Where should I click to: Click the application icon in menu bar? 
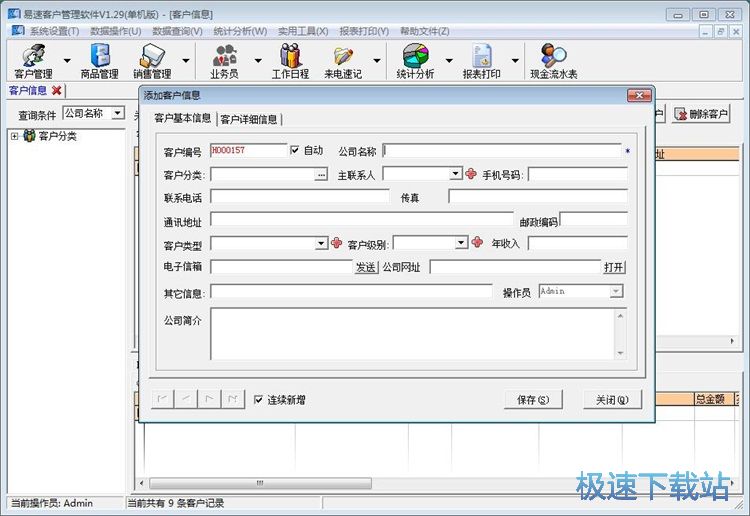click(18, 31)
